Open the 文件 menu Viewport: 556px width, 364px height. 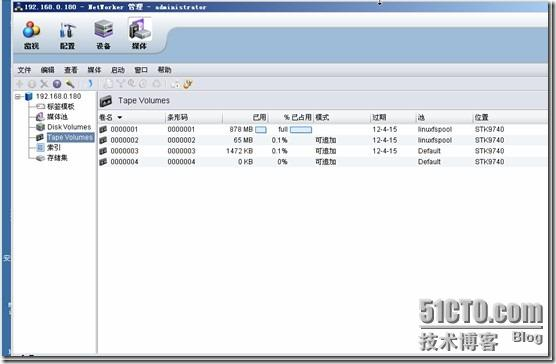[x=24, y=70]
